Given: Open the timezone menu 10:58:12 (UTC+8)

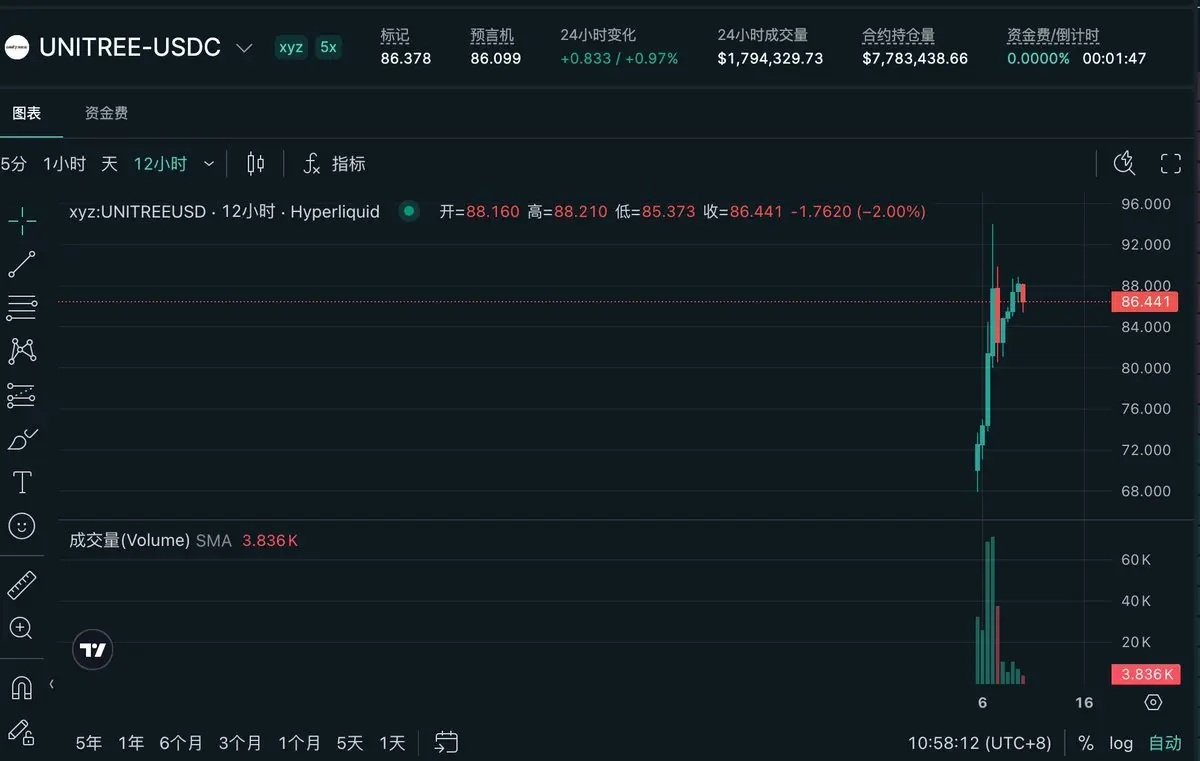Looking at the screenshot, I should [980, 743].
